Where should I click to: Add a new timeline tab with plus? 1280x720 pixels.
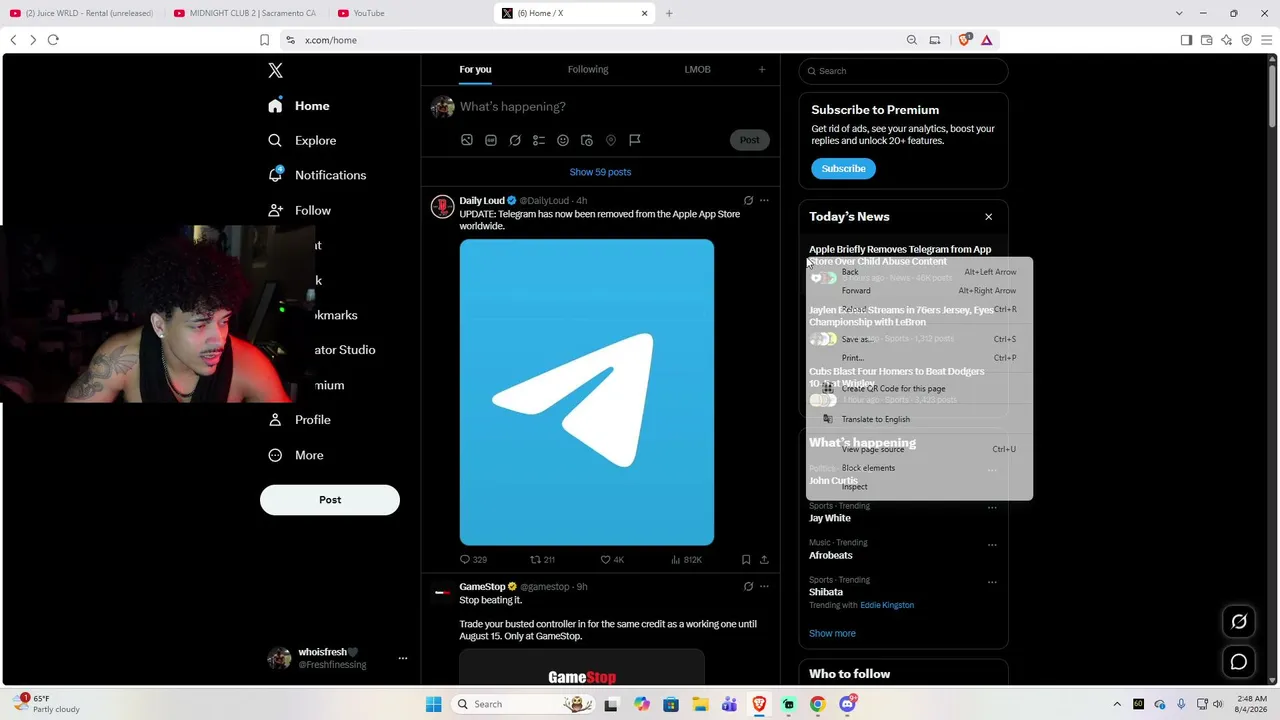click(762, 70)
